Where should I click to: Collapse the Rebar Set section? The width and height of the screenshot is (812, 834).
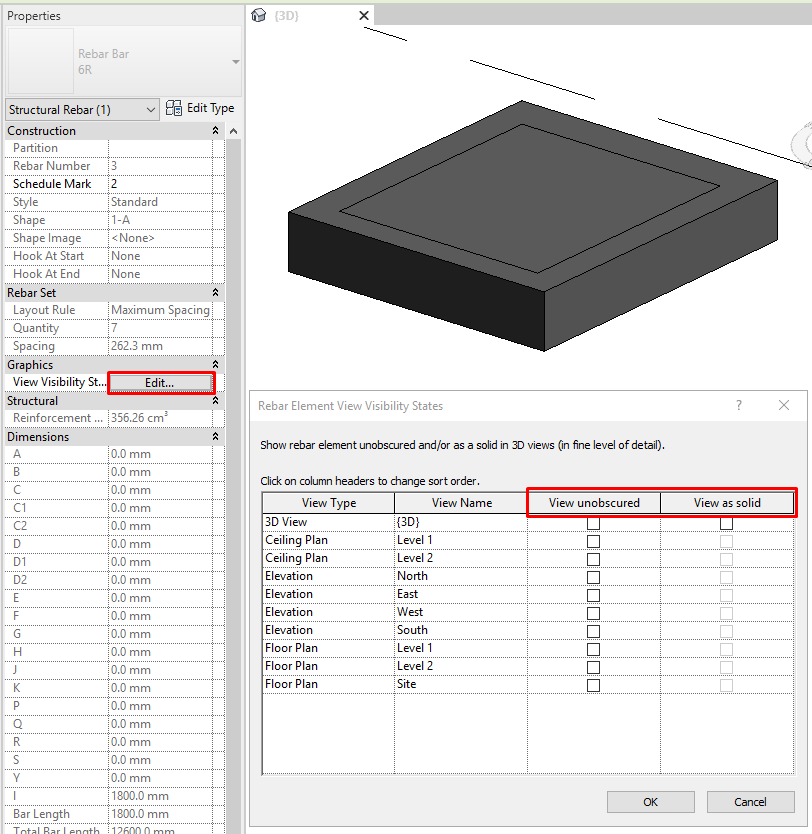click(215, 293)
